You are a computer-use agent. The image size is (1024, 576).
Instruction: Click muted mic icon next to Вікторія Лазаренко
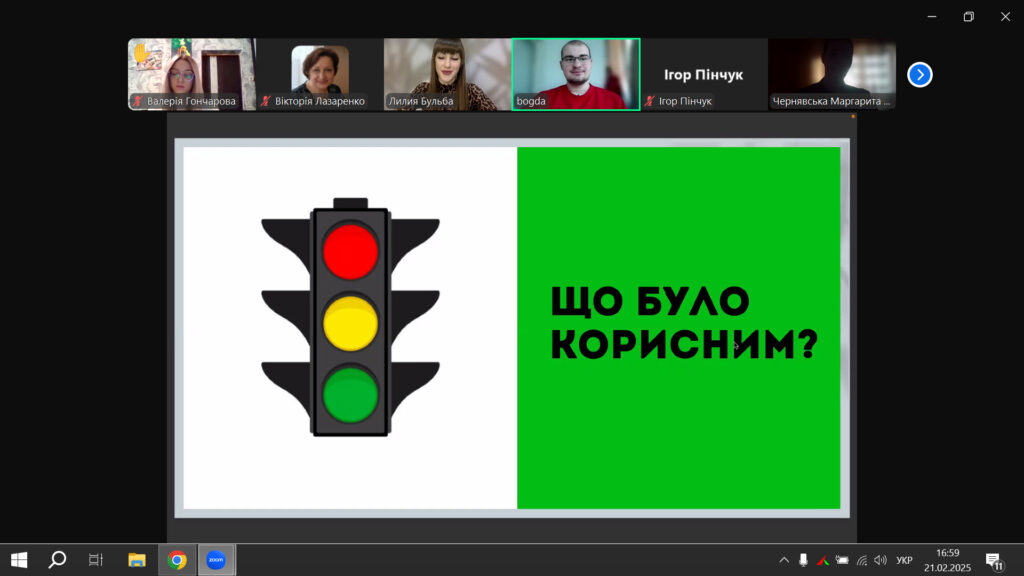point(266,101)
